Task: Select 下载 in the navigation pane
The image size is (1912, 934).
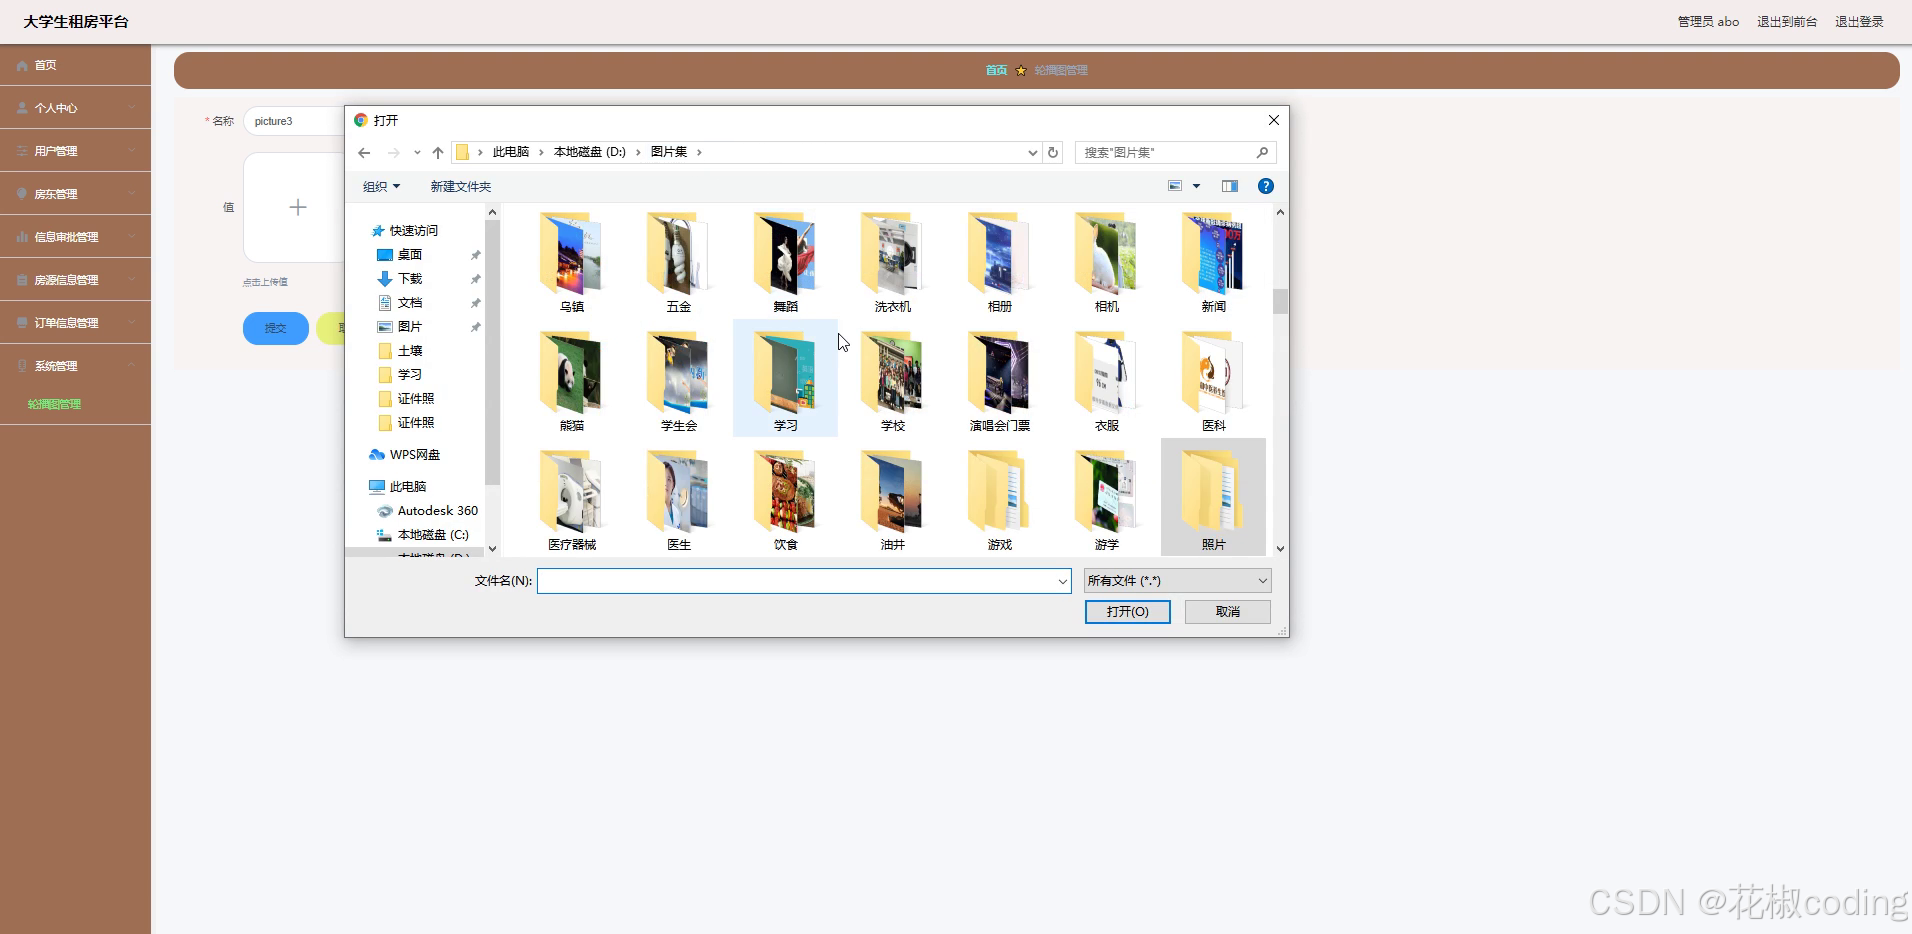Action: [x=409, y=279]
